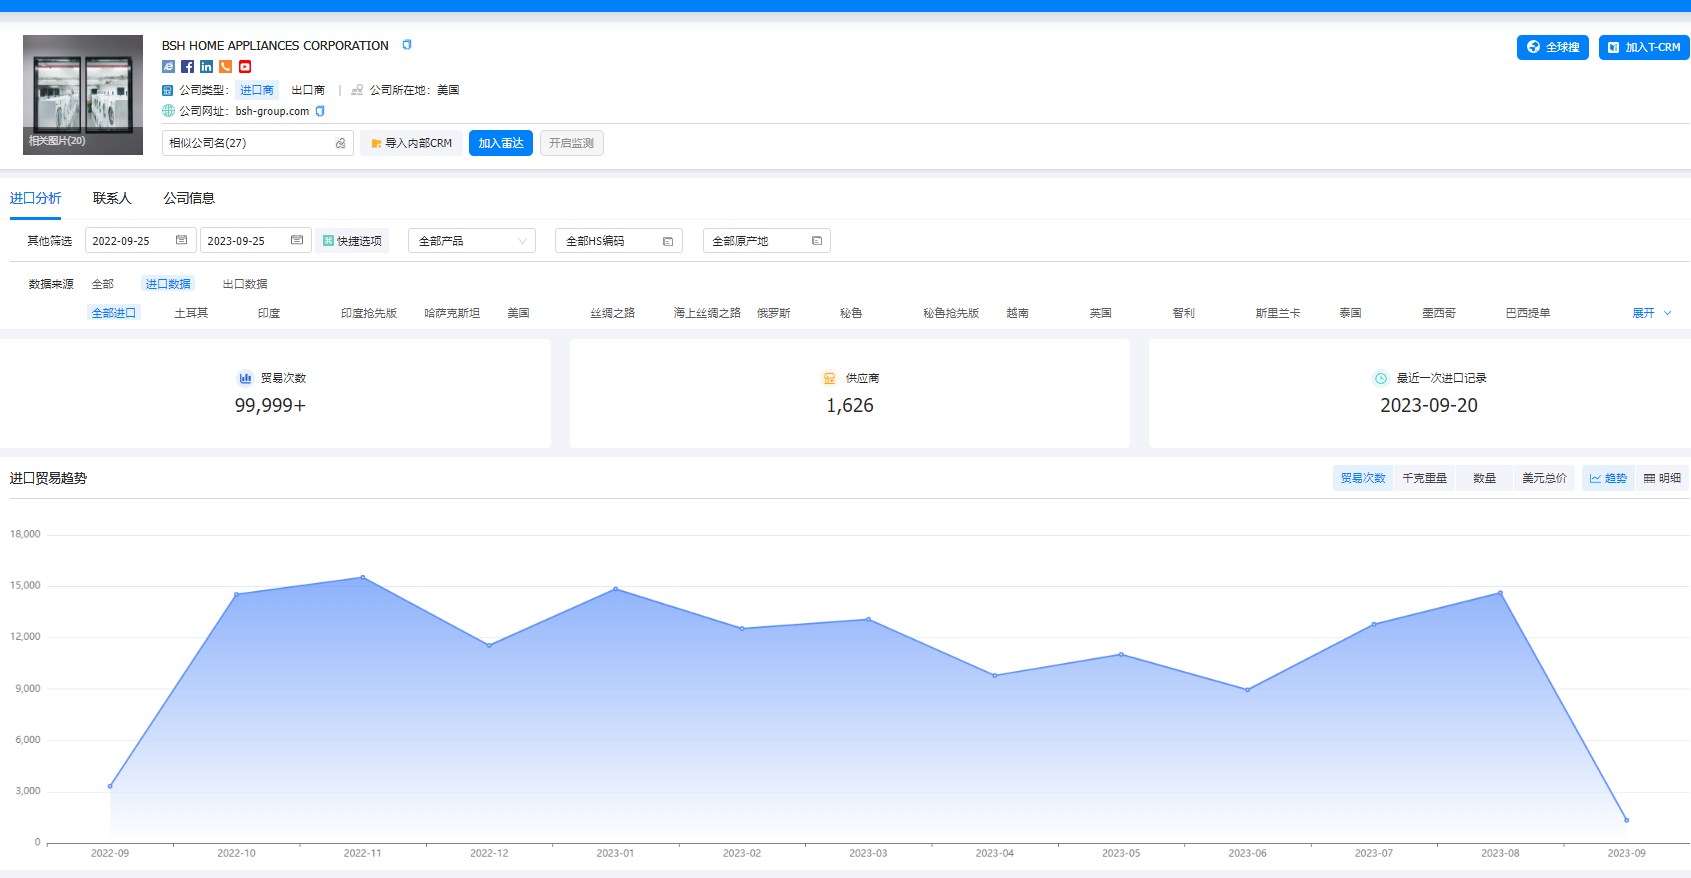The image size is (1691, 878).
Task: Click the 贸易次数 bar chart icon
Action: tap(245, 378)
